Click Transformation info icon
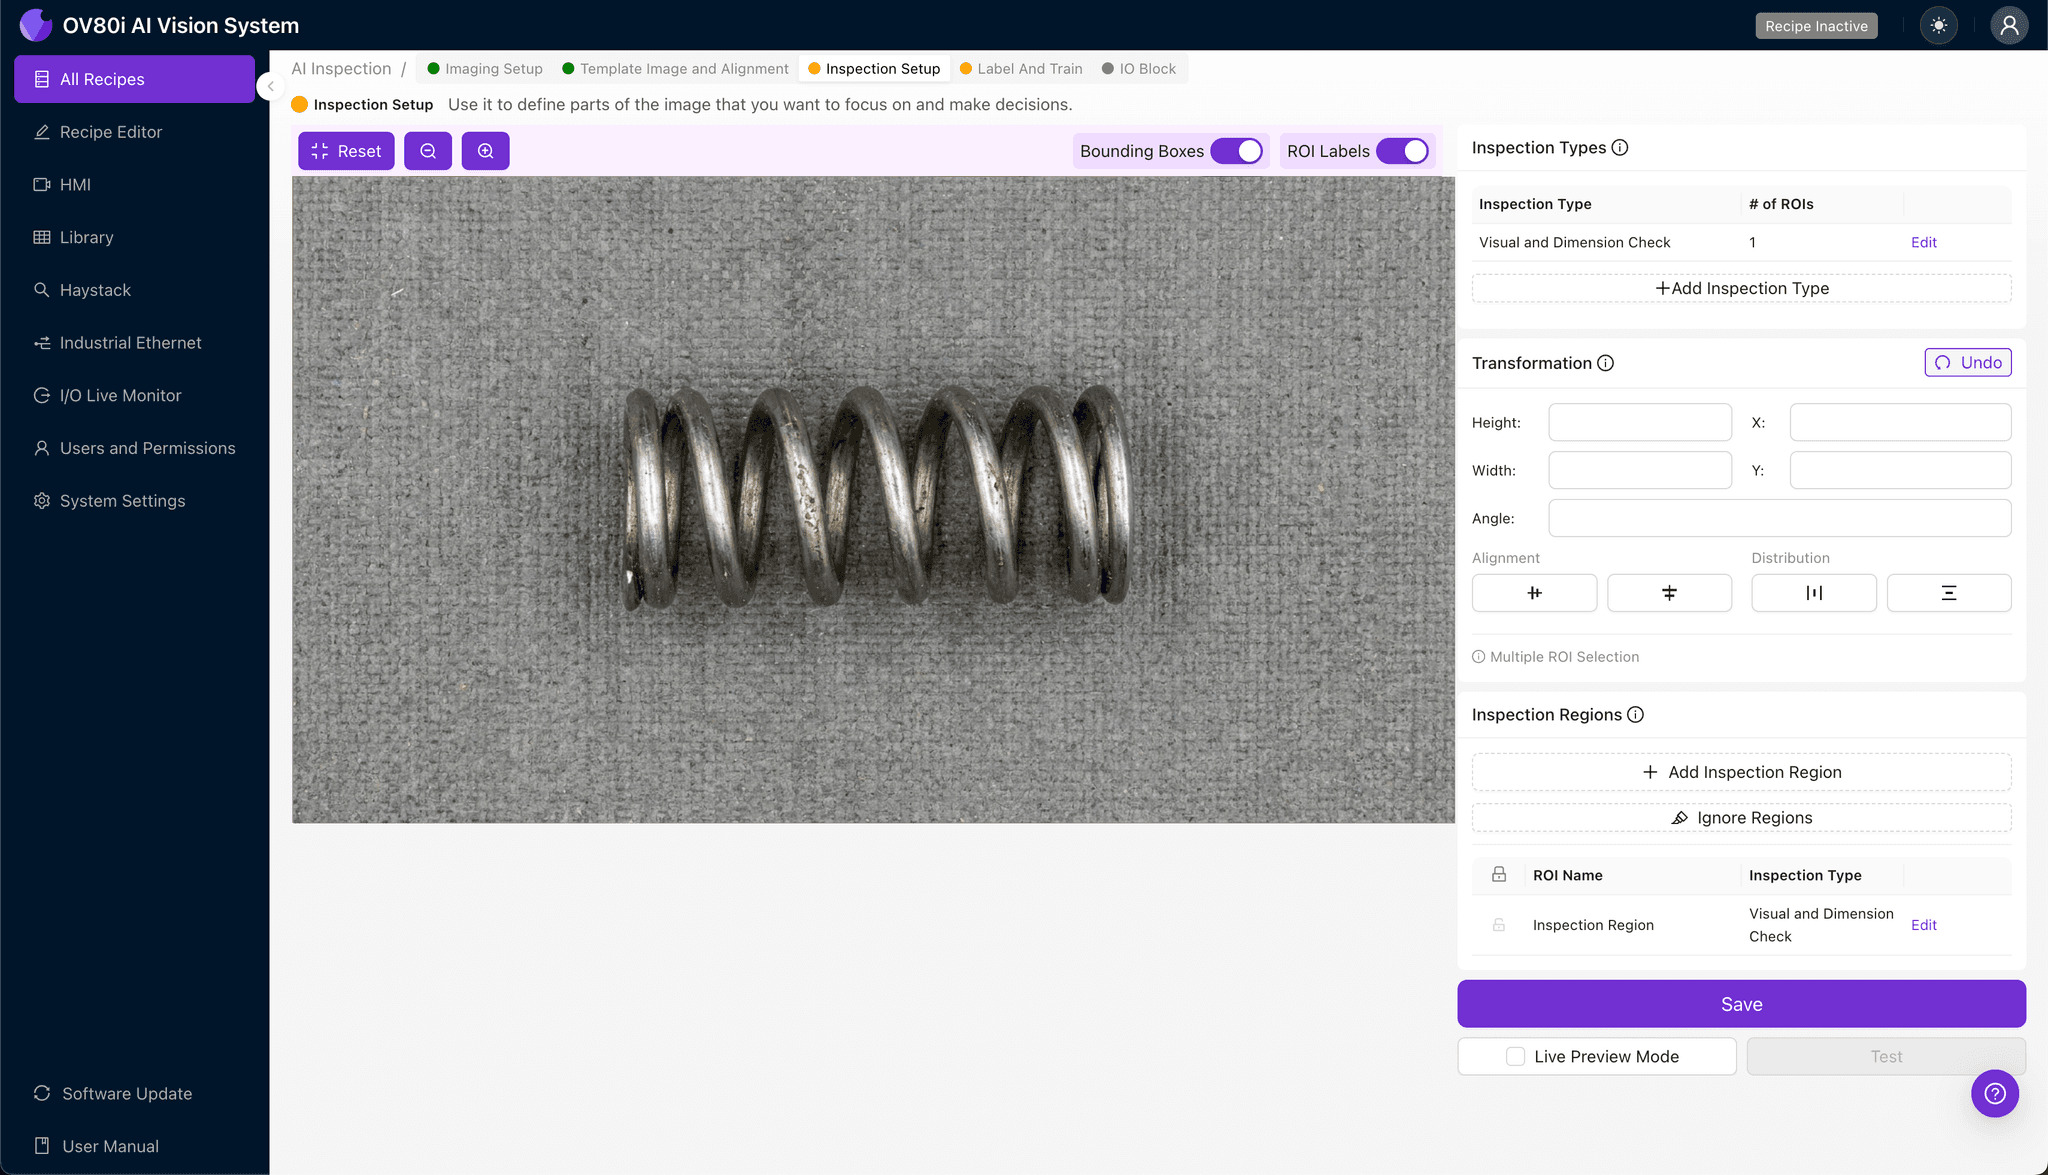The image size is (2048, 1175). (x=1606, y=363)
